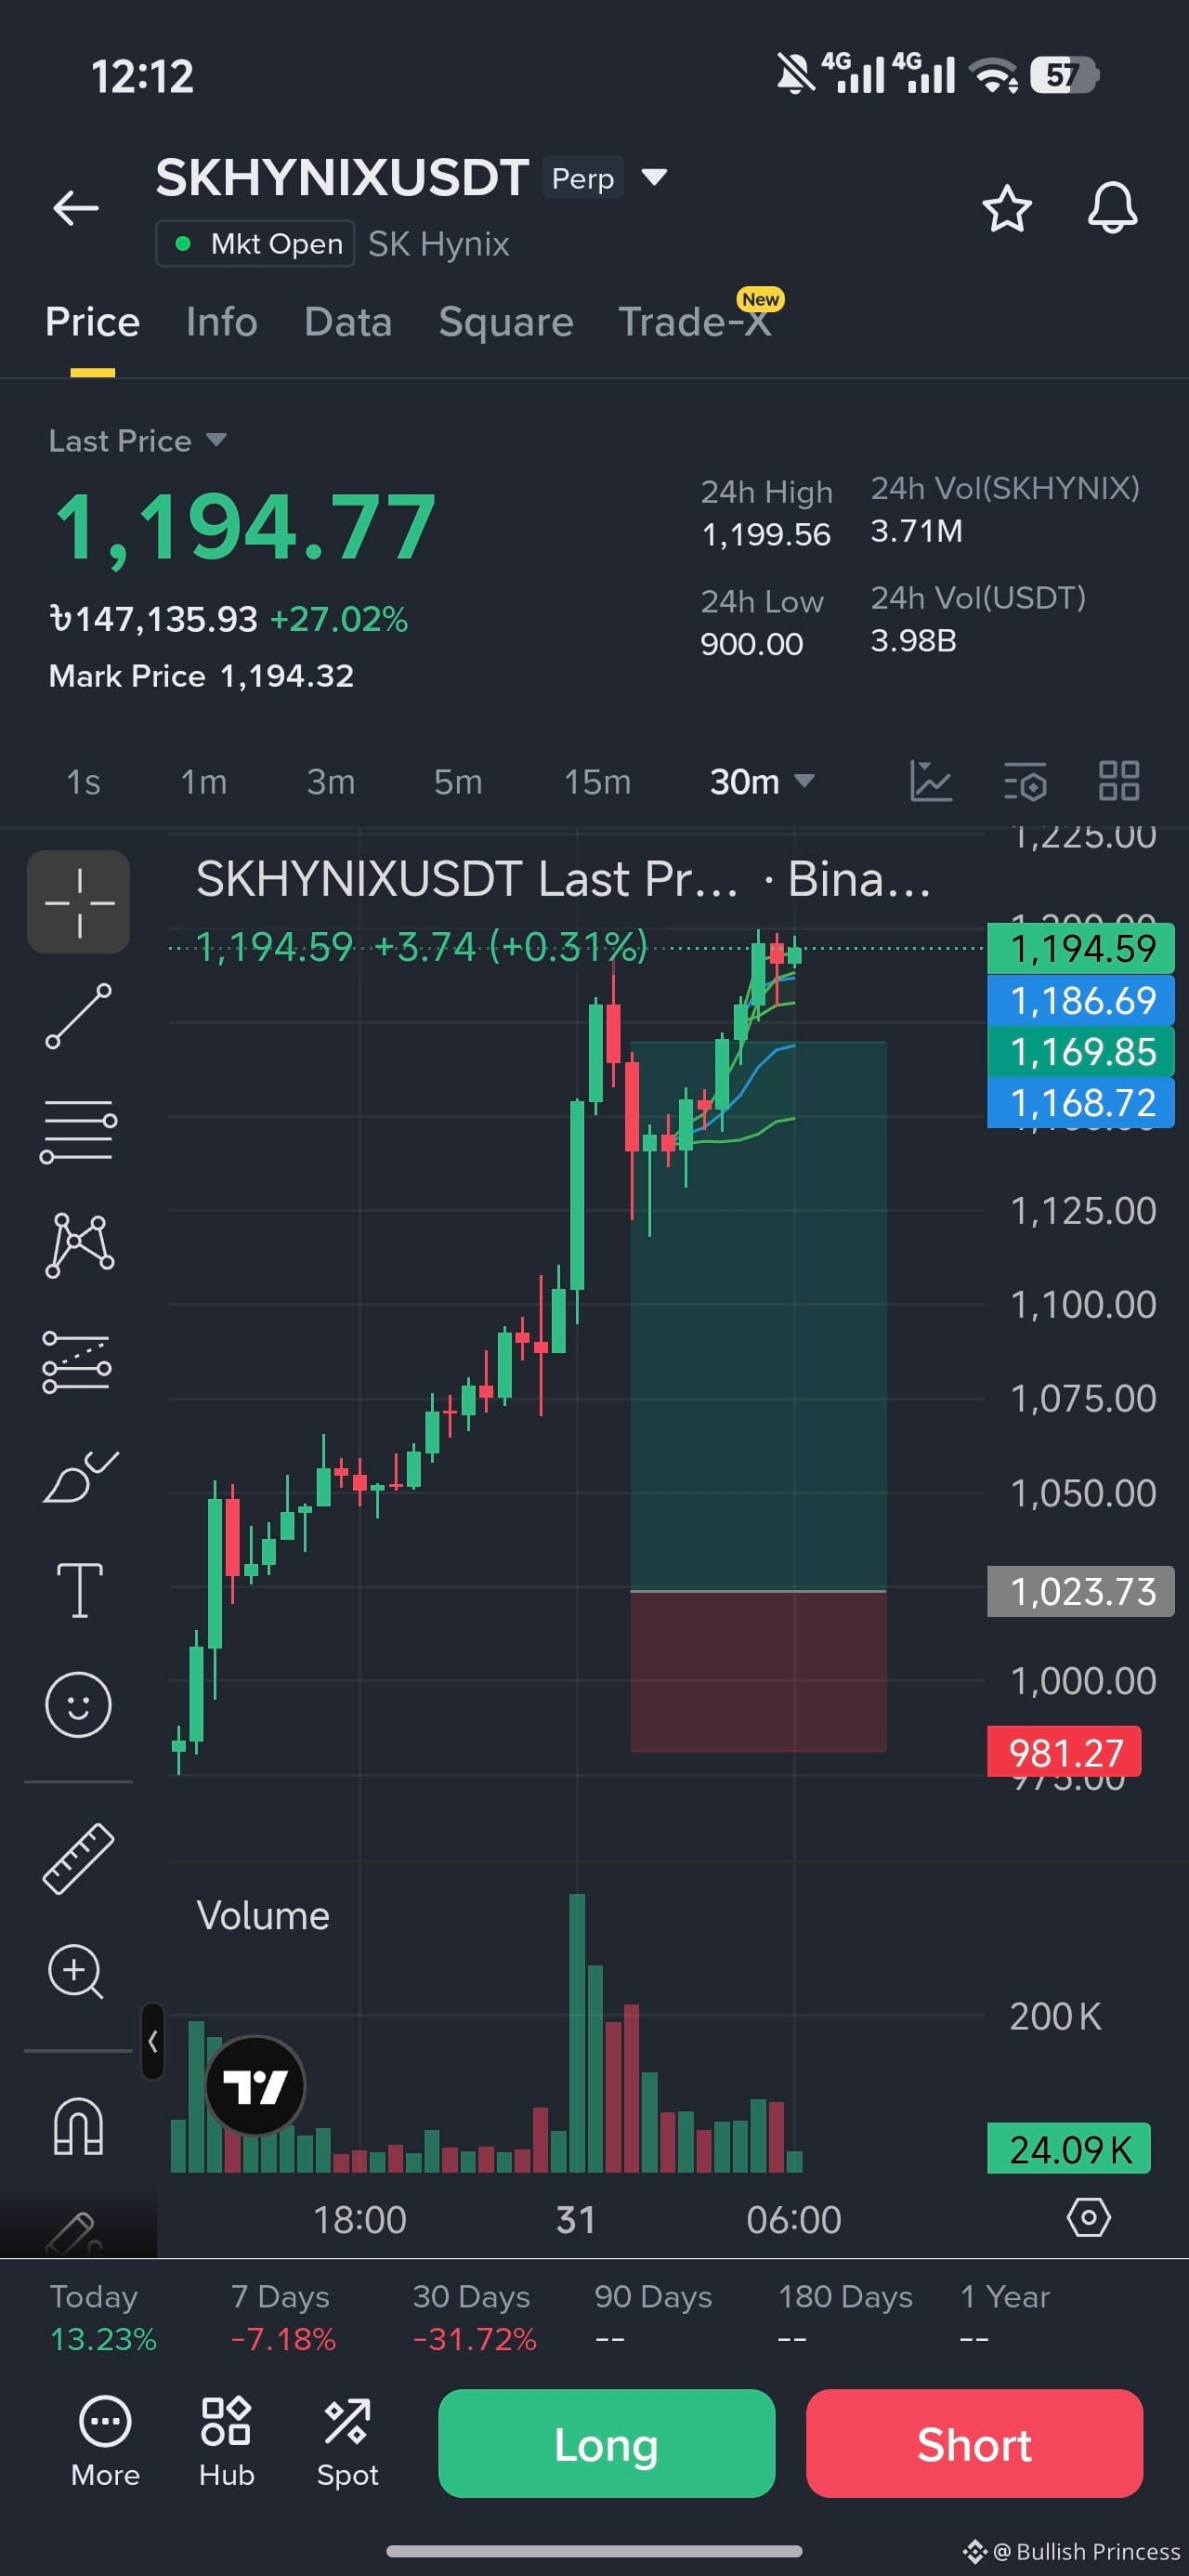The image size is (1189, 2576).
Task: Open the Data tab
Action: point(348,322)
